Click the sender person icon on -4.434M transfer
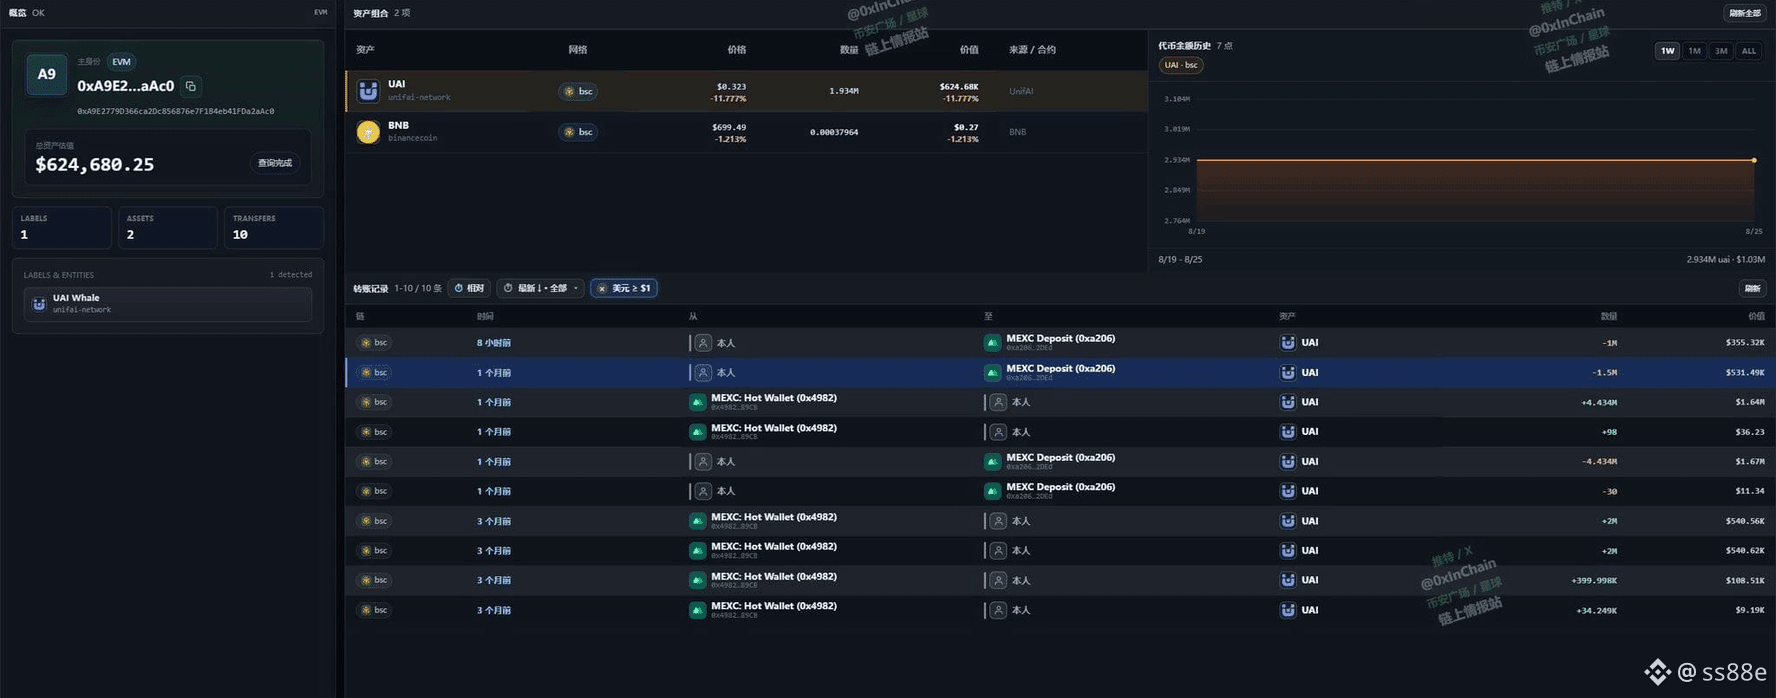This screenshot has height=698, width=1776. coord(703,462)
